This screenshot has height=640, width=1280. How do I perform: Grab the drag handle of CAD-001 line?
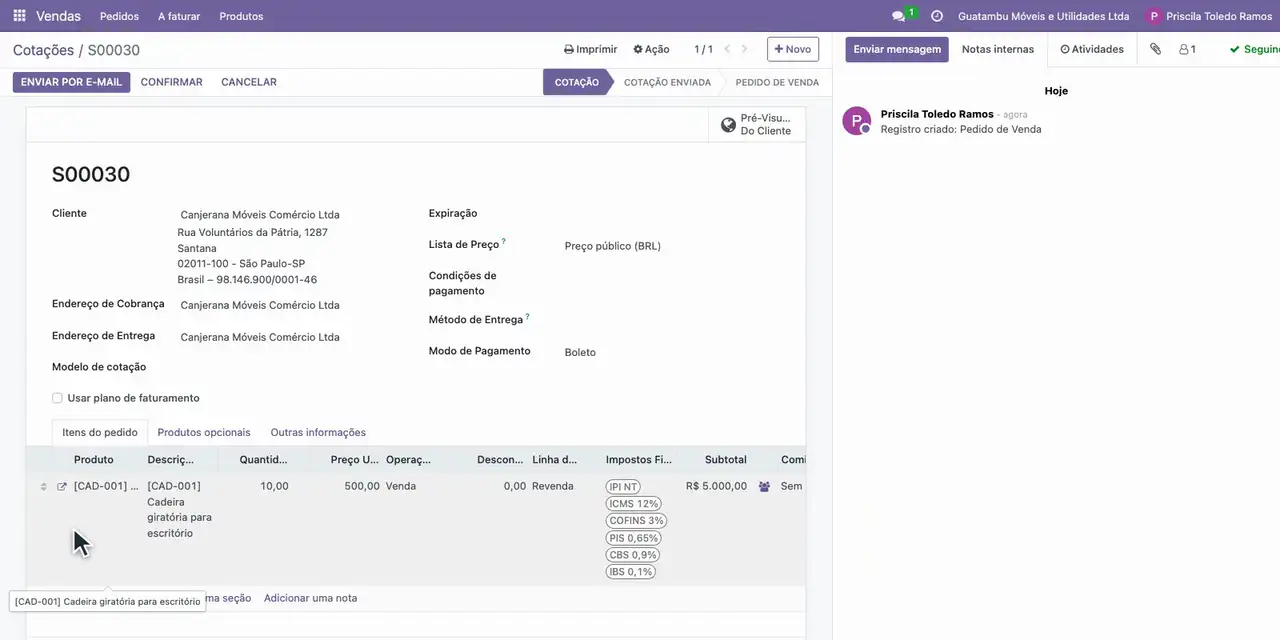point(43,487)
